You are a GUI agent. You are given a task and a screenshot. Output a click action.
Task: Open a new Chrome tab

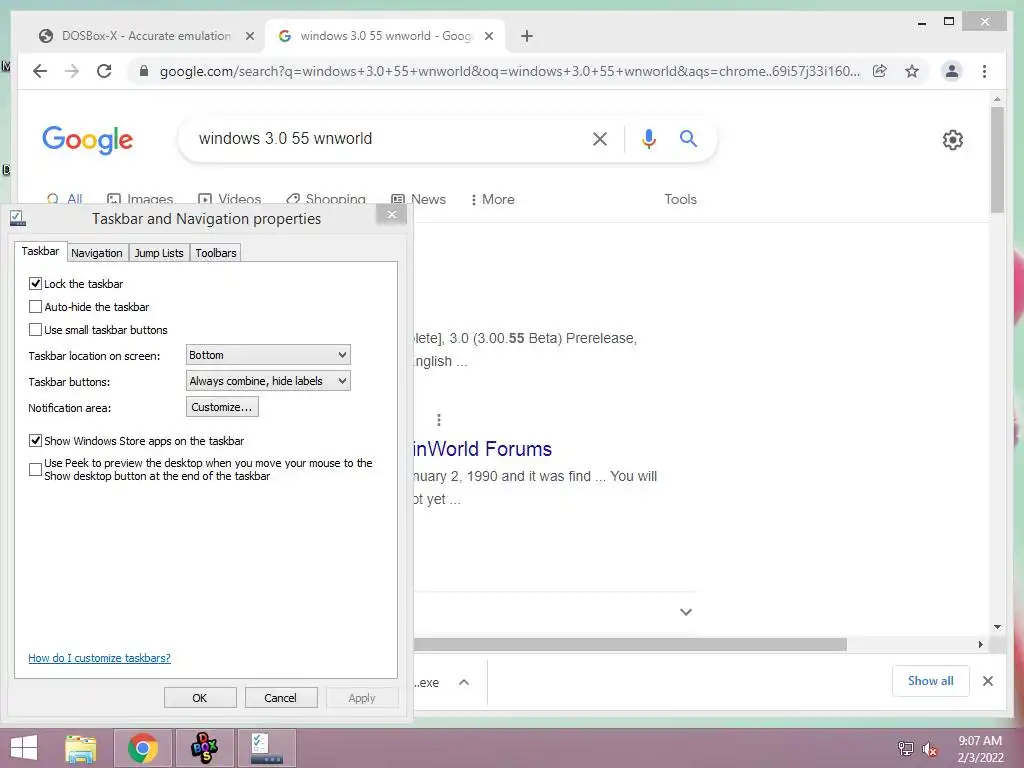point(527,36)
